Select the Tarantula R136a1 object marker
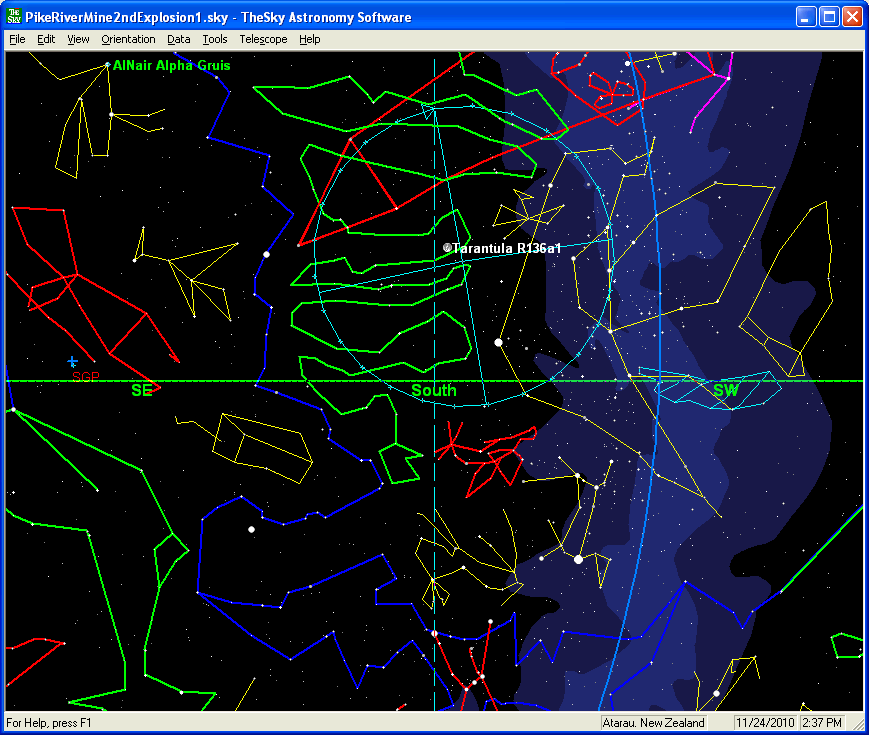The width and height of the screenshot is (869, 735). pos(447,247)
